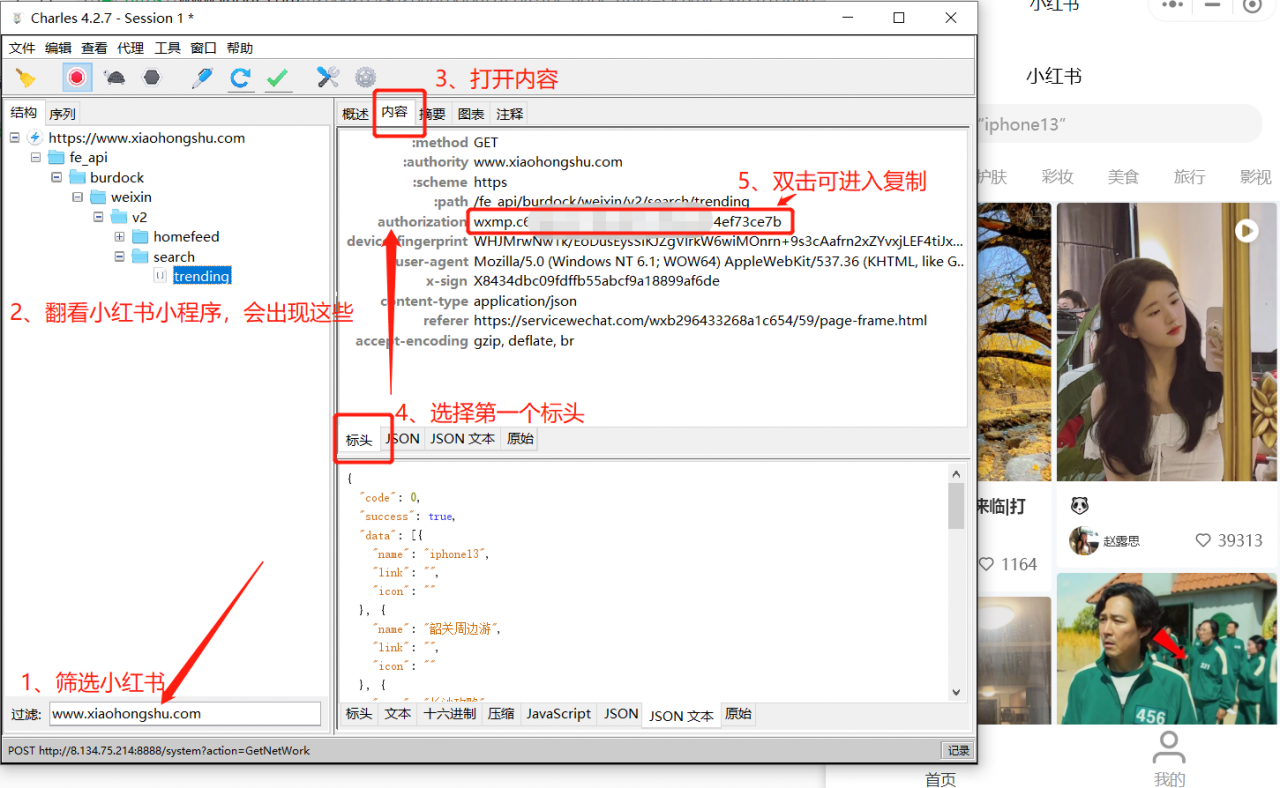The image size is (1280, 788).
Task: Select the 十六进制 response tab
Action: [x=449, y=714]
